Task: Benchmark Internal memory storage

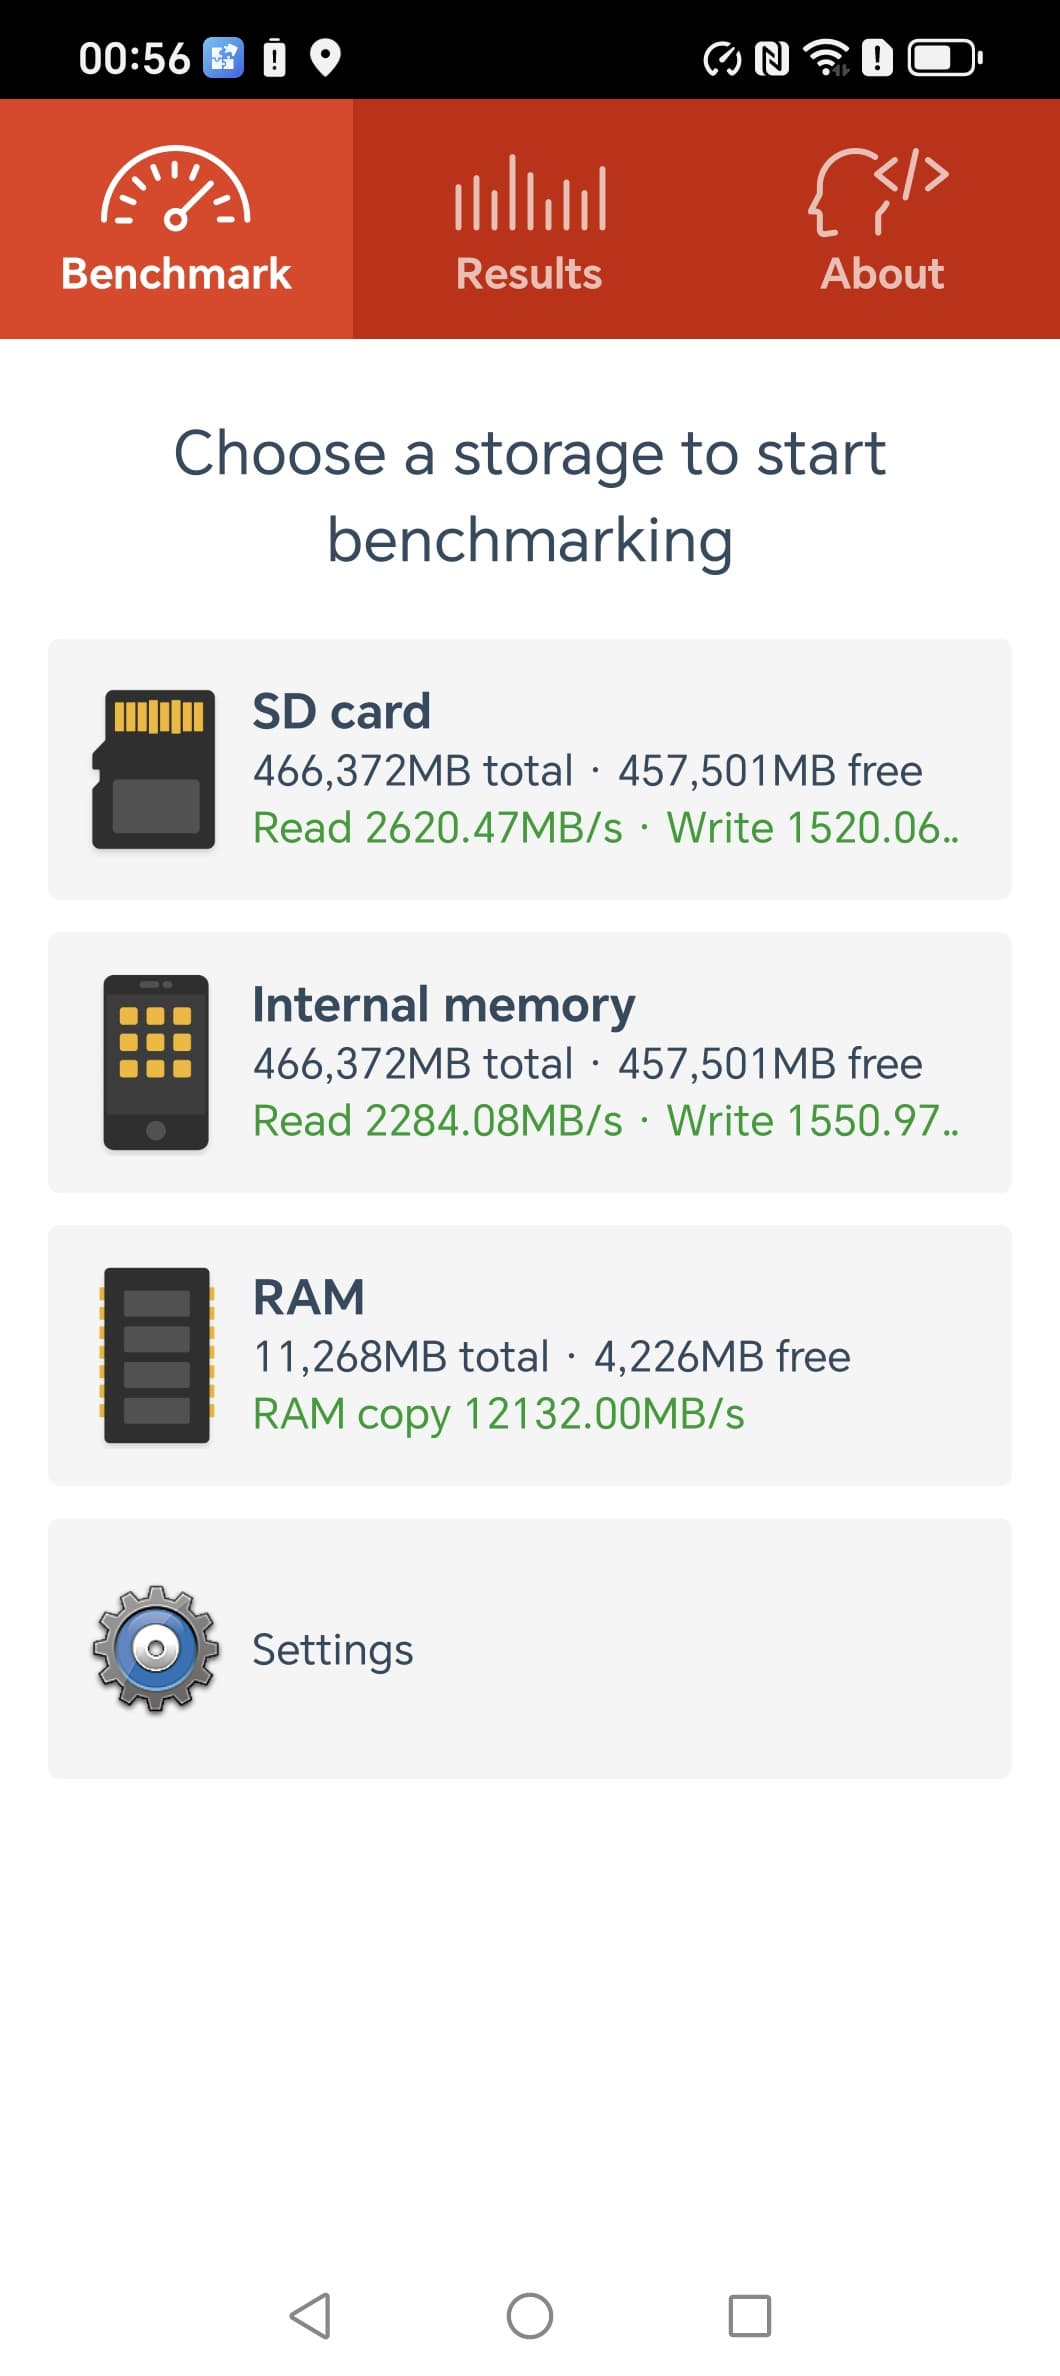Action: click(604, 1062)
